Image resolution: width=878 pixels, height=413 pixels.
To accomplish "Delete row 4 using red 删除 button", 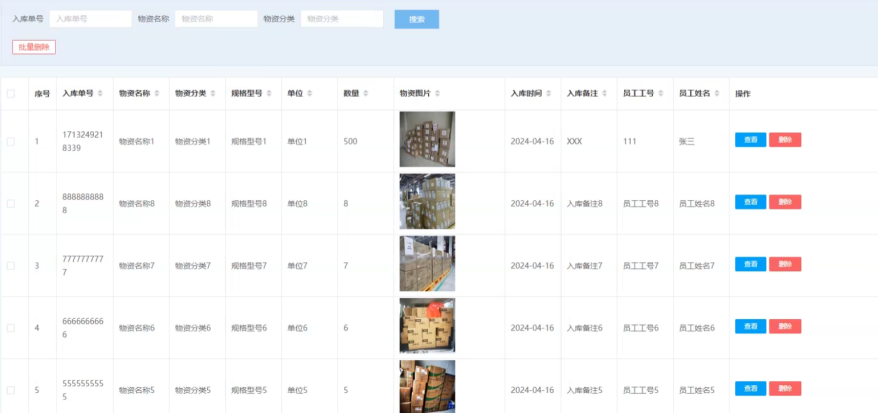I will click(x=785, y=327).
